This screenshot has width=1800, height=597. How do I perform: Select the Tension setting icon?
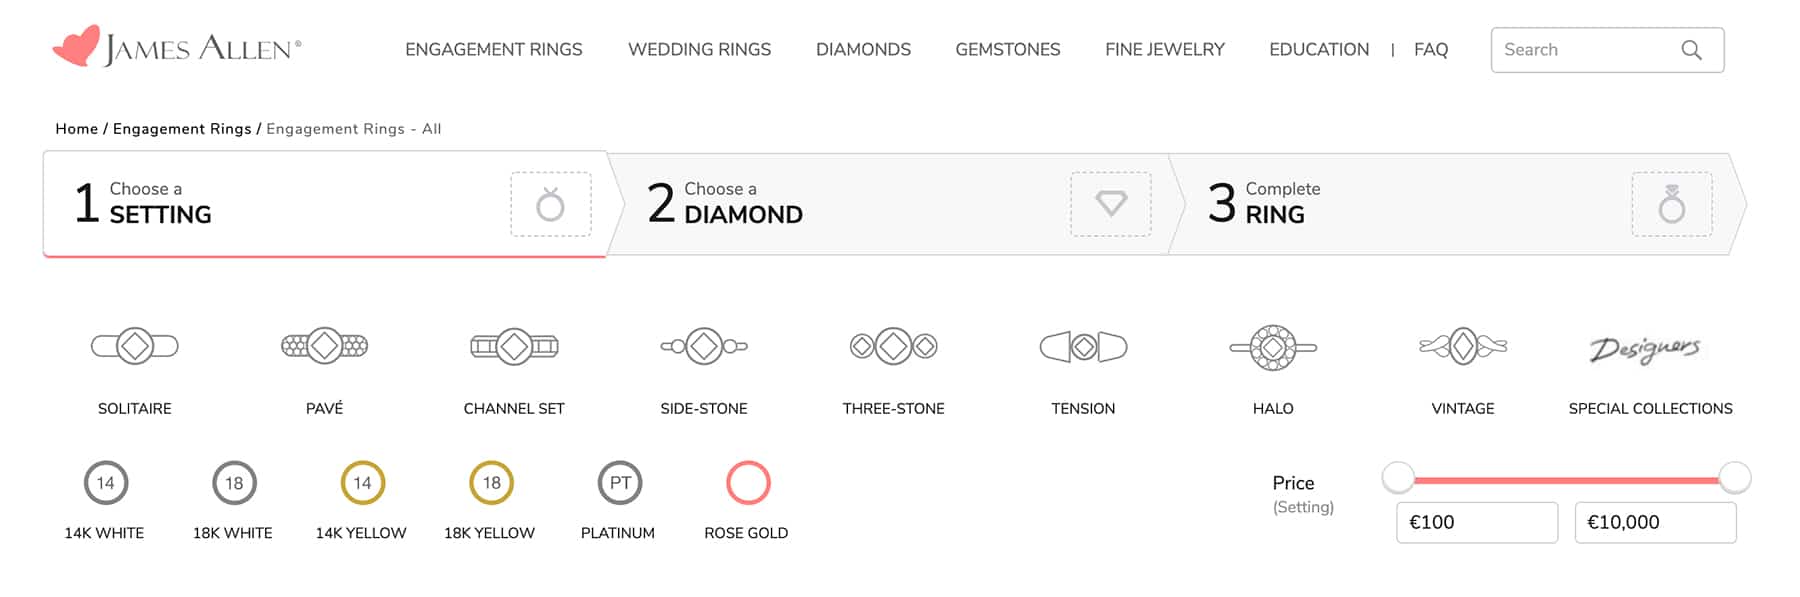point(1083,347)
